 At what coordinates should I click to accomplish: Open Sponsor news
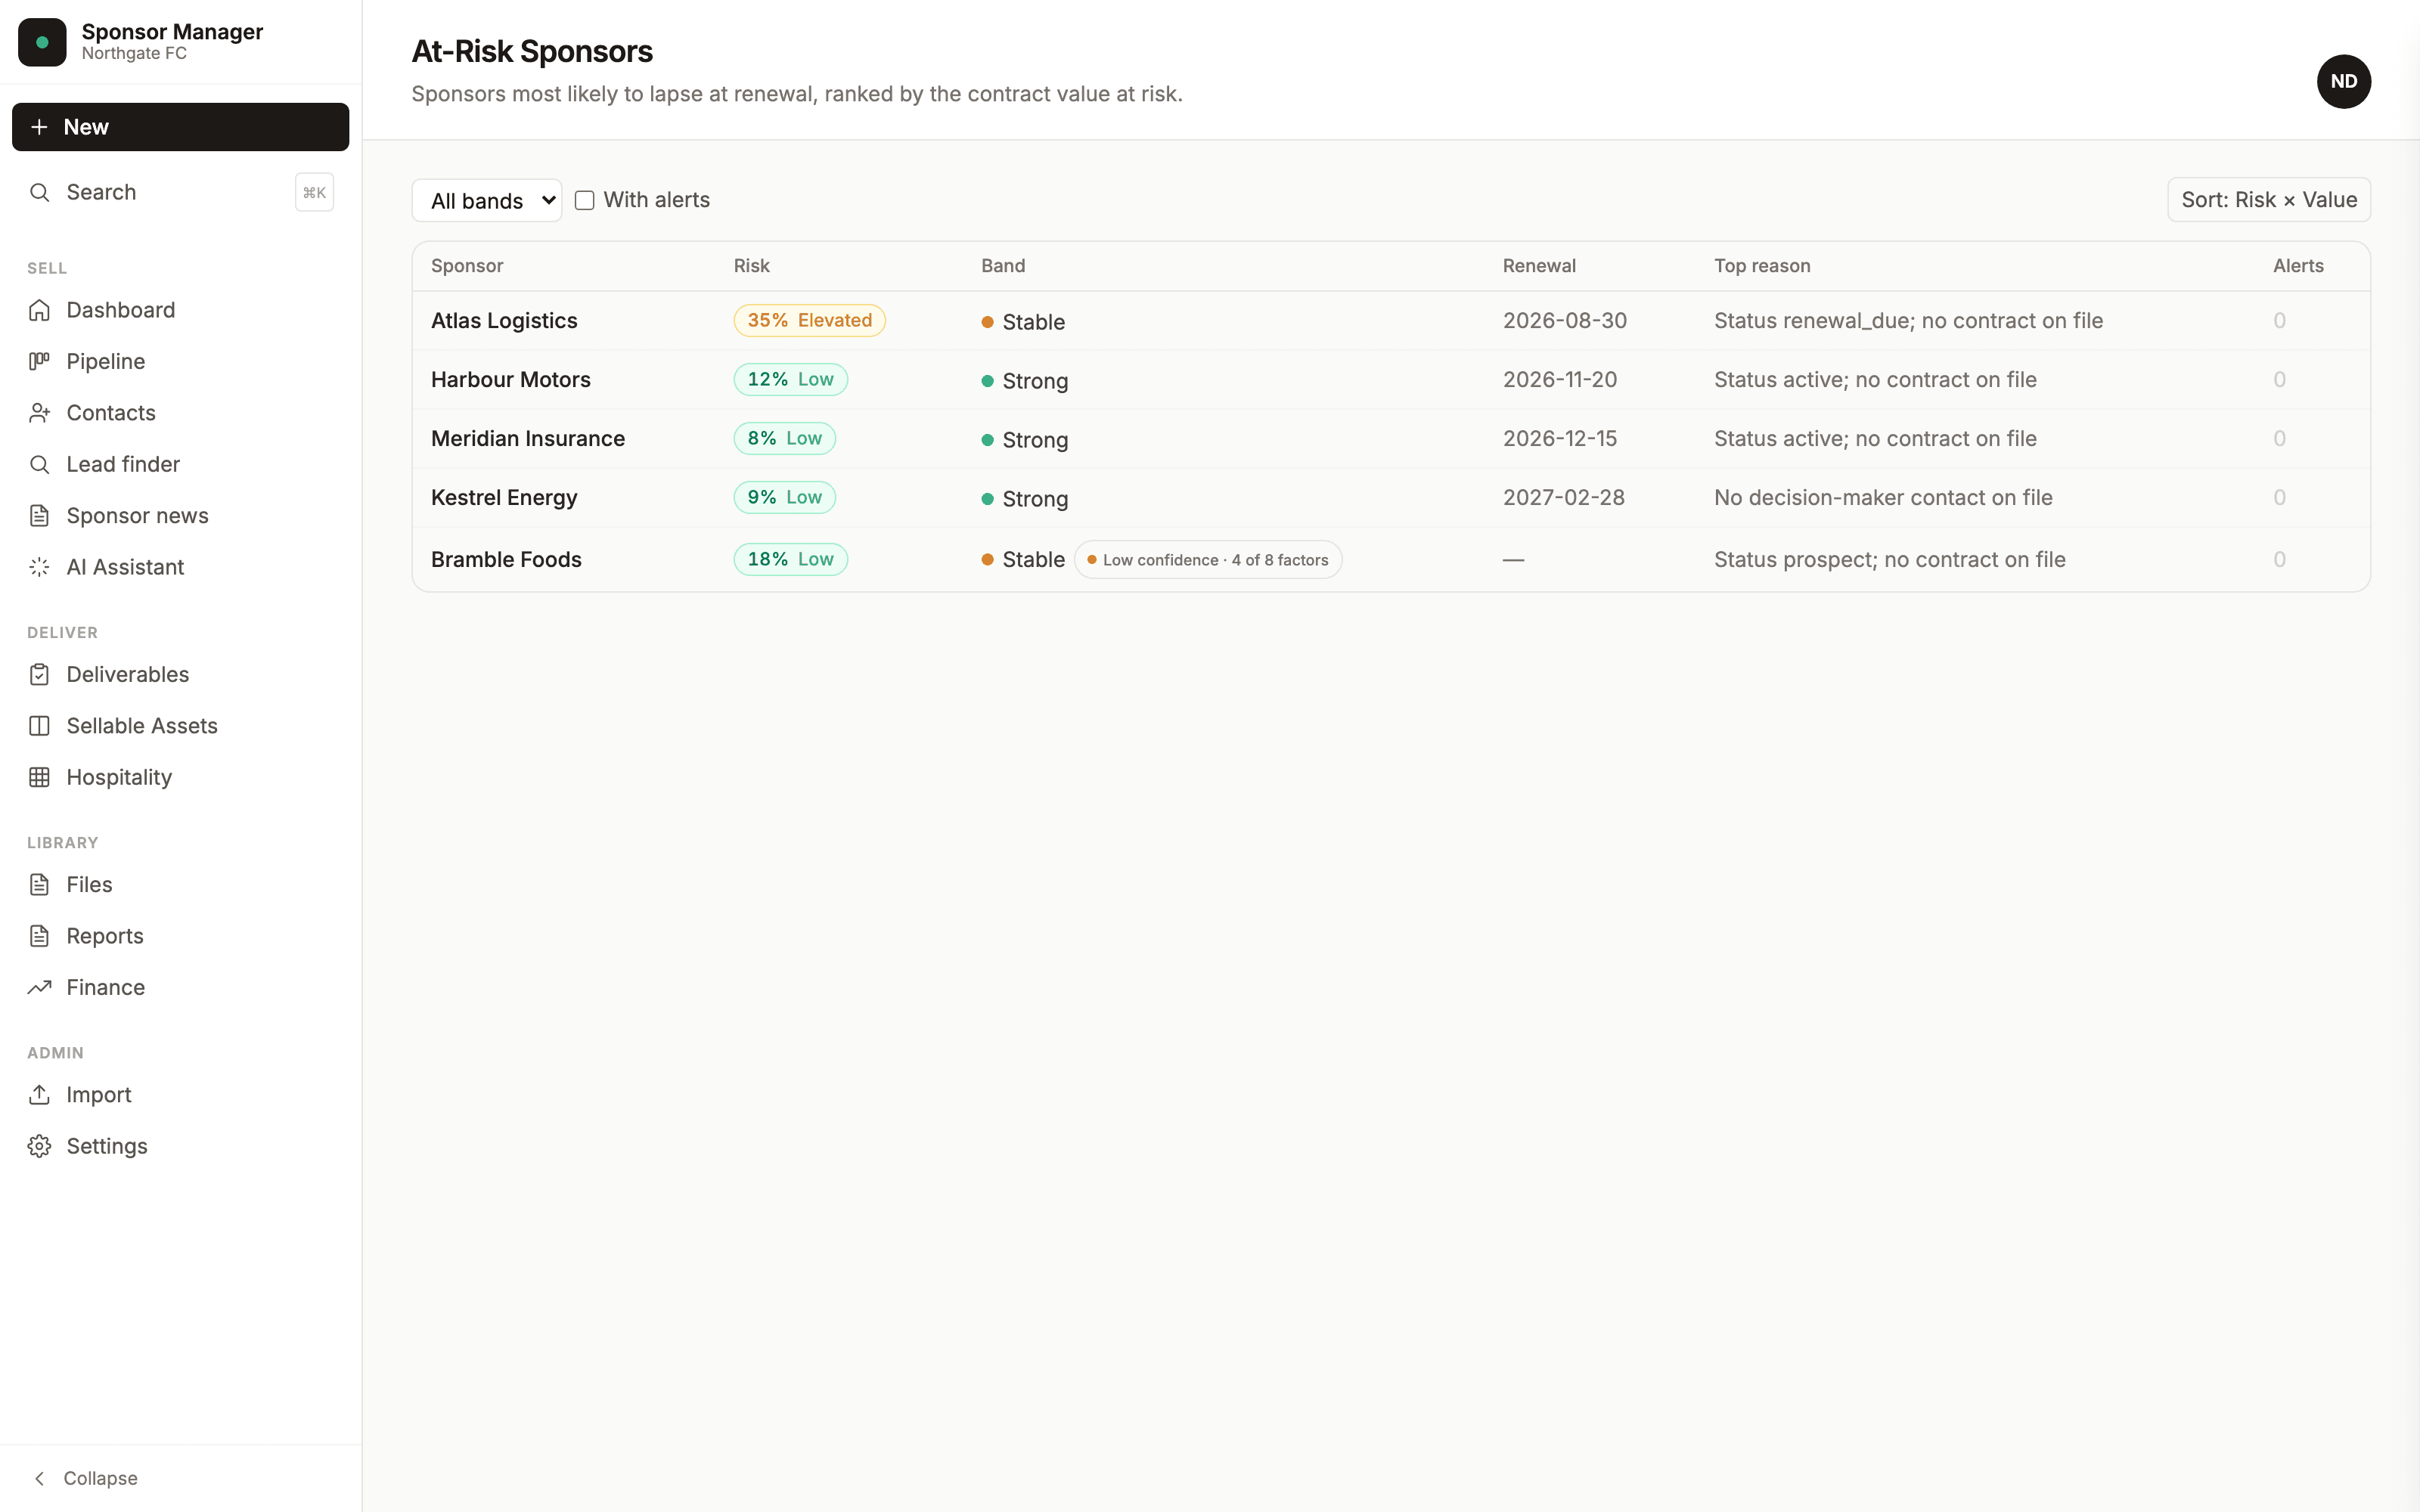pos(181,516)
